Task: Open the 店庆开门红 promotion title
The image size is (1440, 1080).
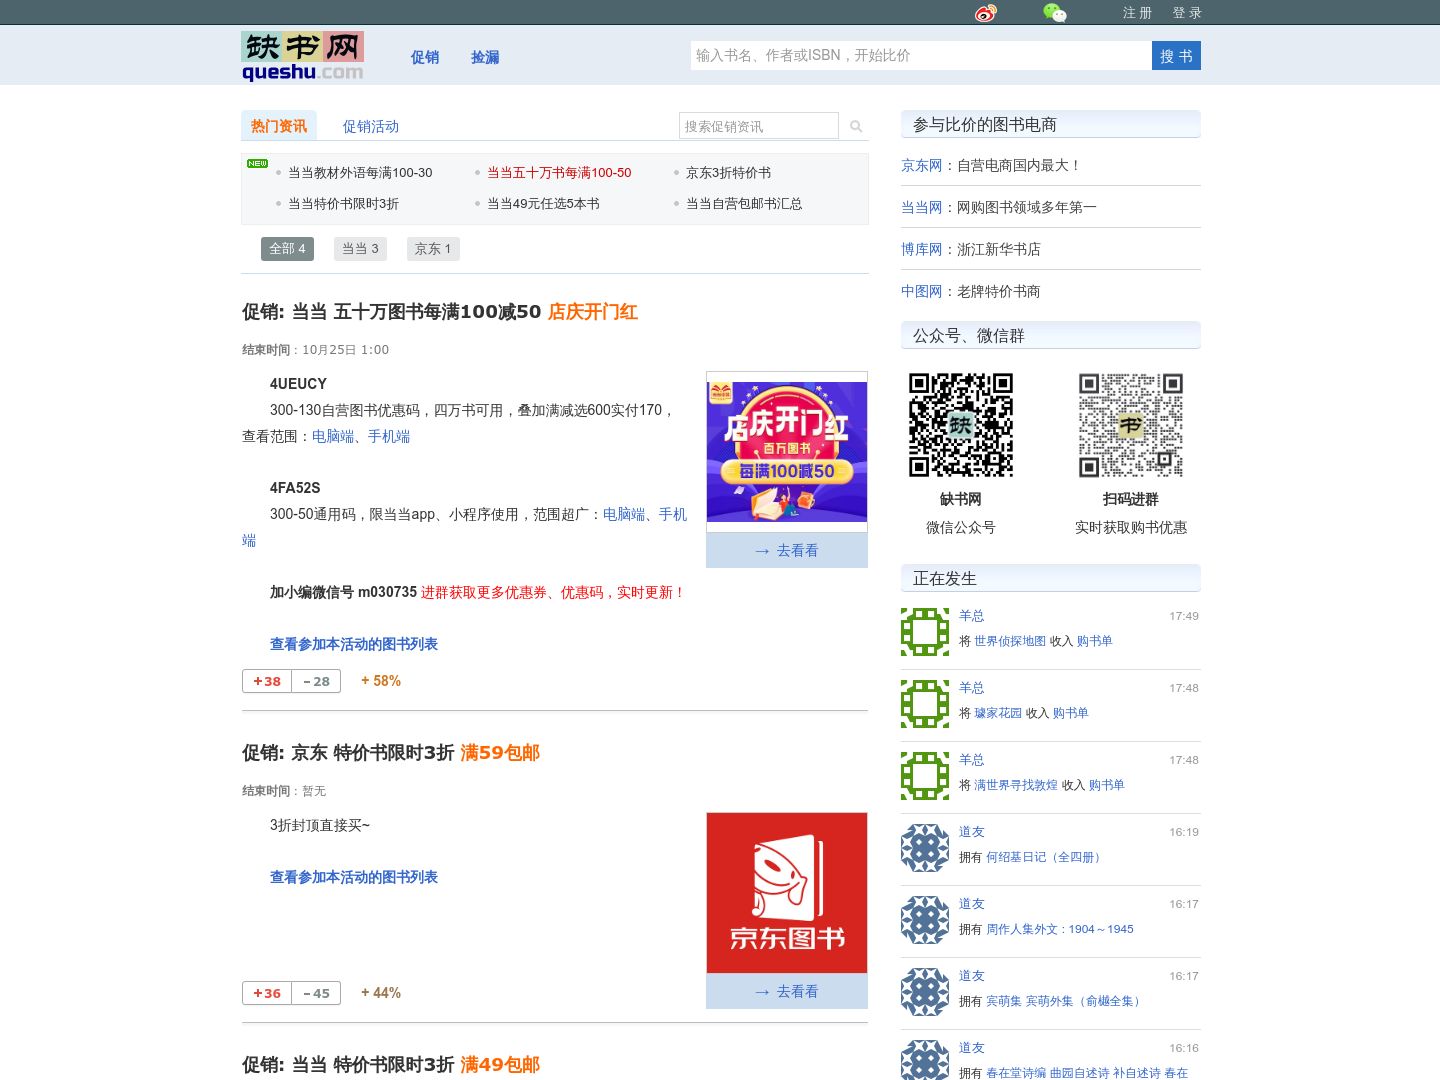Action: click(x=440, y=312)
